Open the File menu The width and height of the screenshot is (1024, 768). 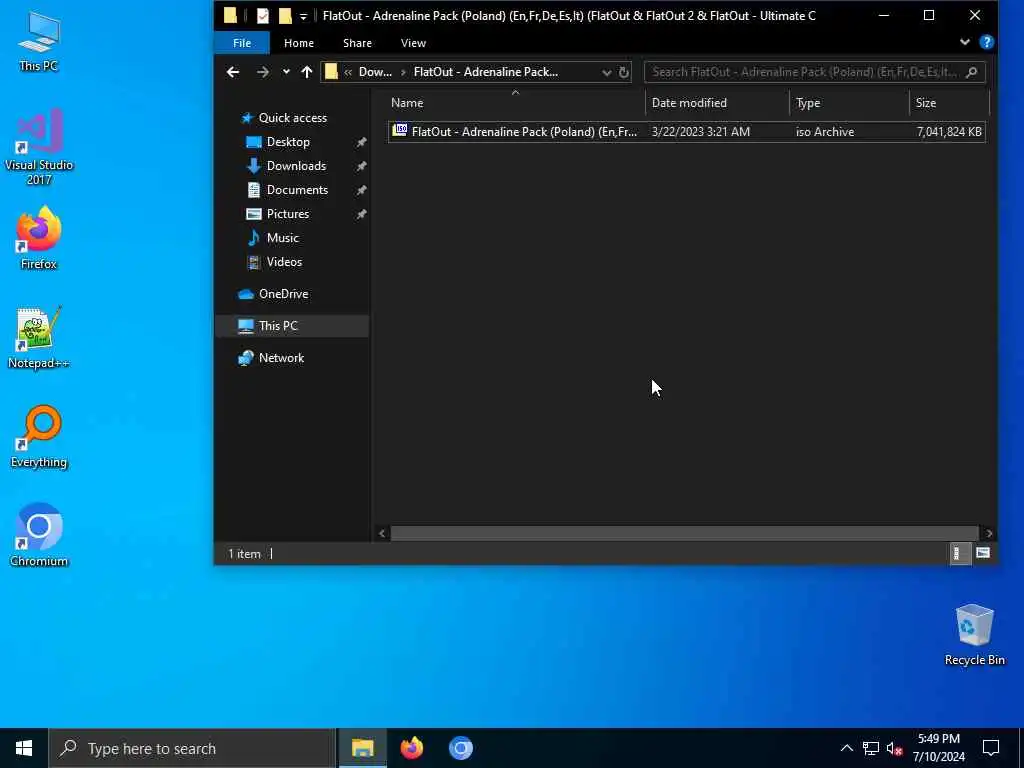242,42
